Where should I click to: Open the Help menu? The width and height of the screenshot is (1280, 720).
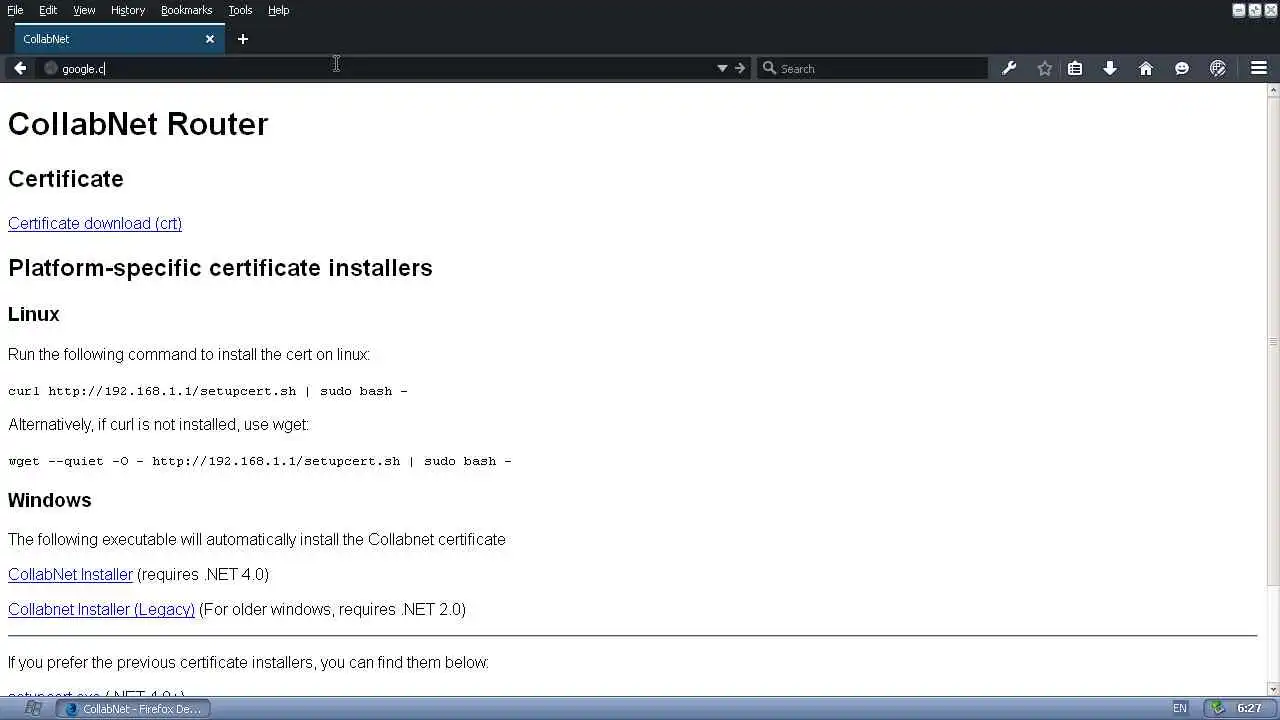[x=278, y=10]
